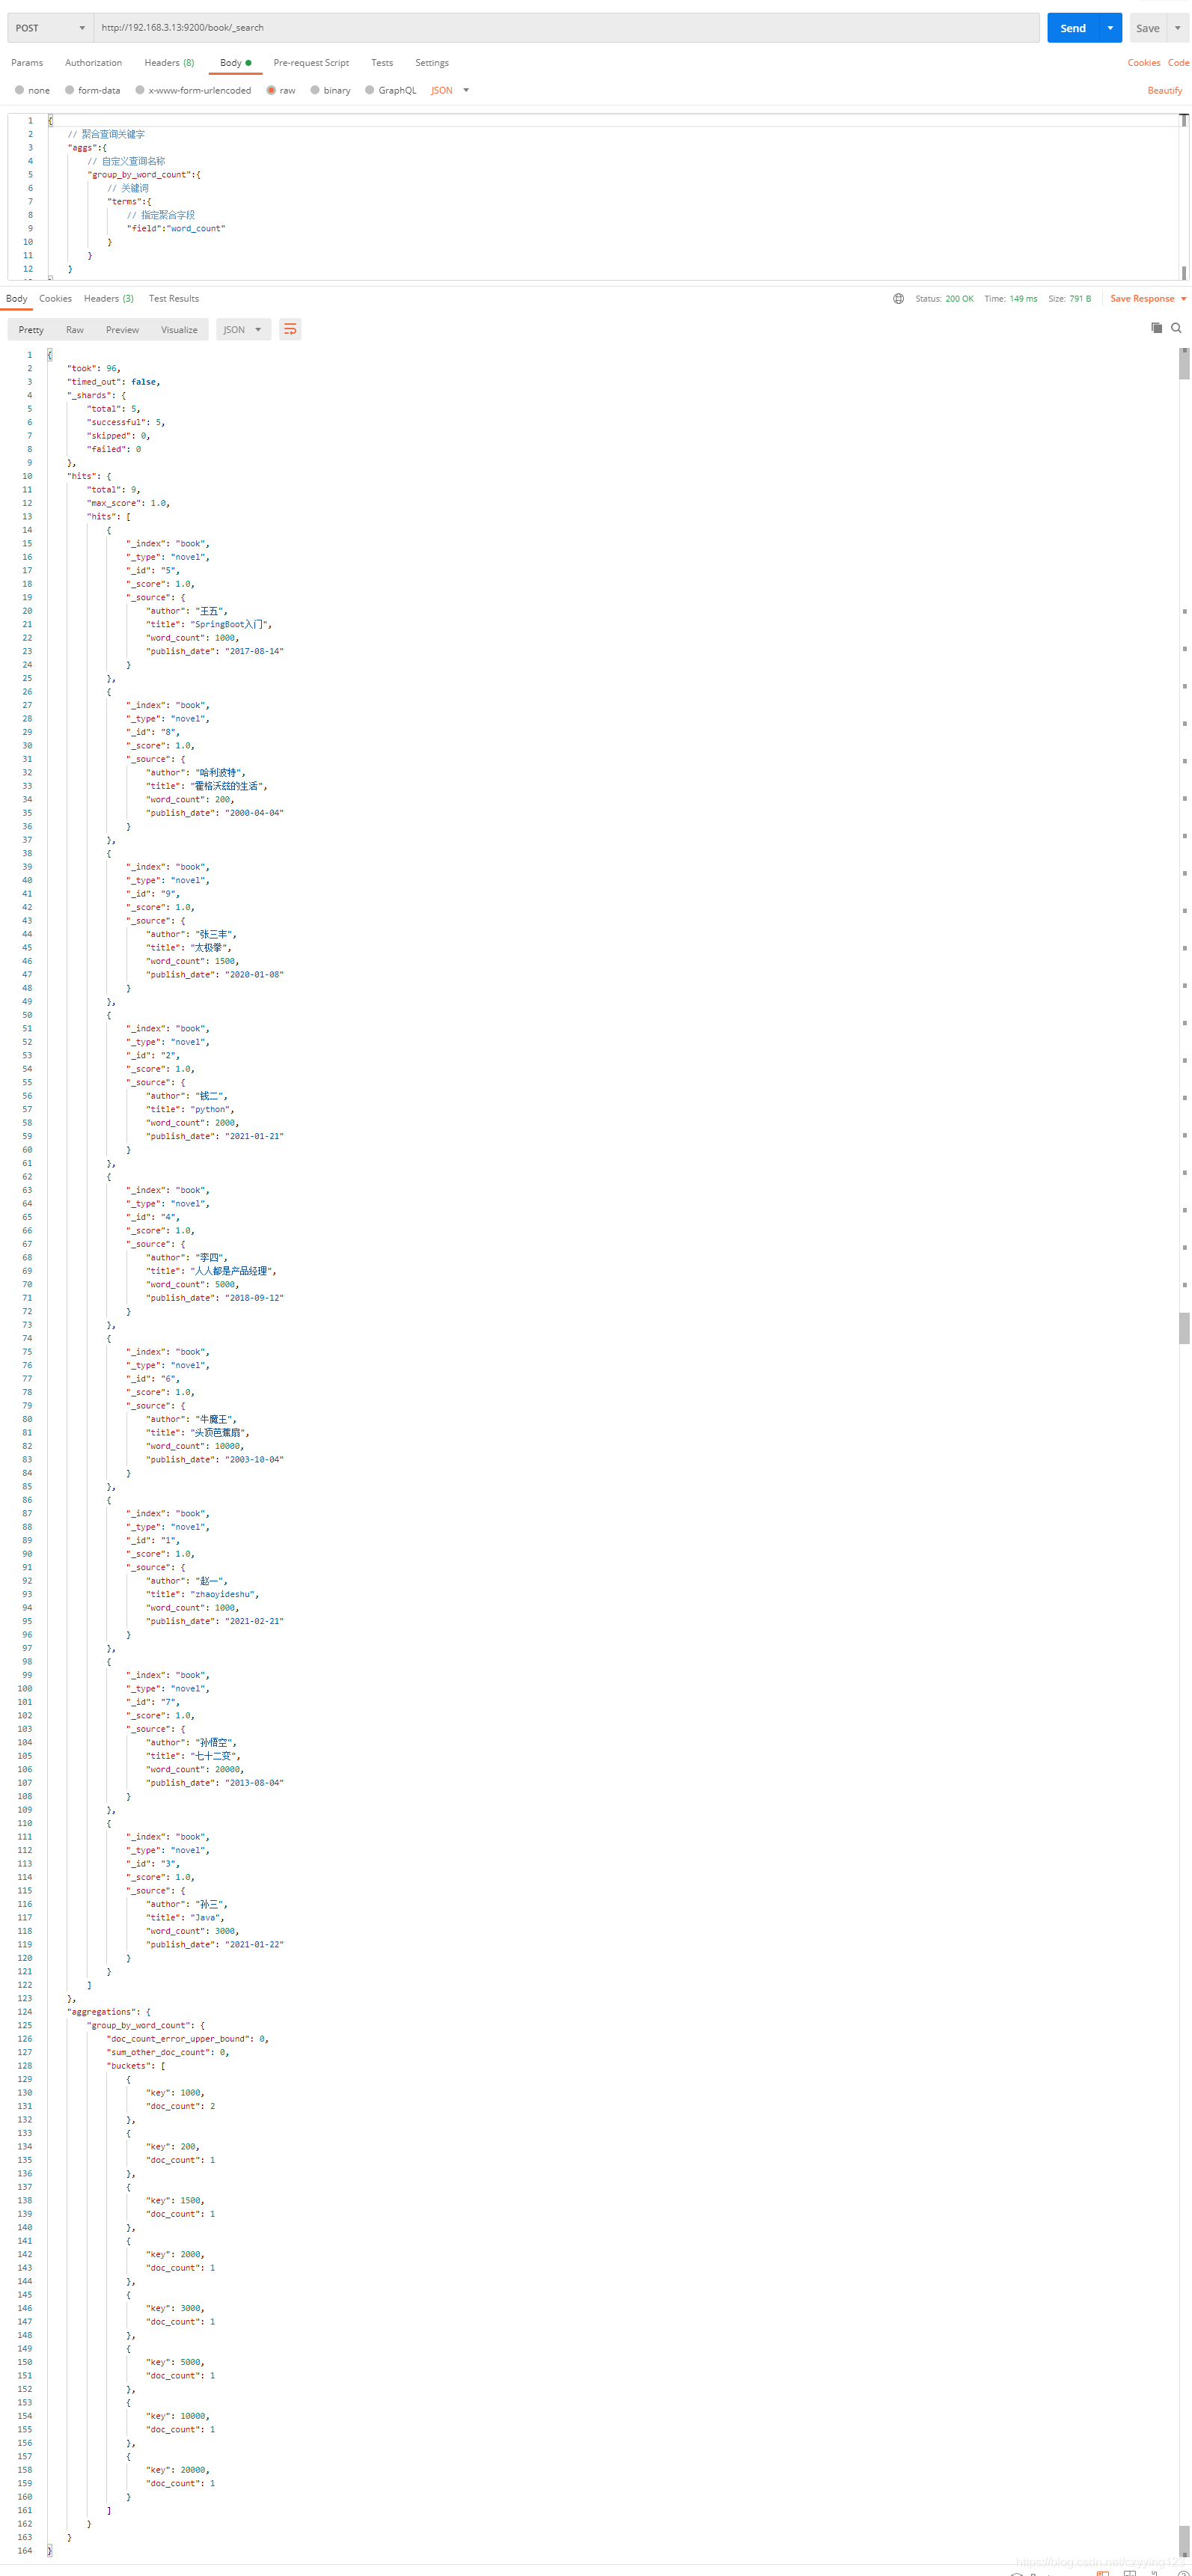
Task: Open the response Headers (3) tab
Action: 108,298
